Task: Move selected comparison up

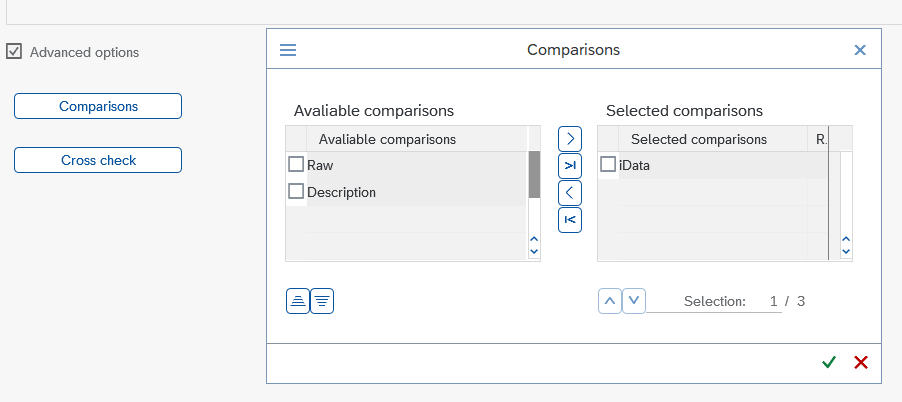Action: coord(610,300)
